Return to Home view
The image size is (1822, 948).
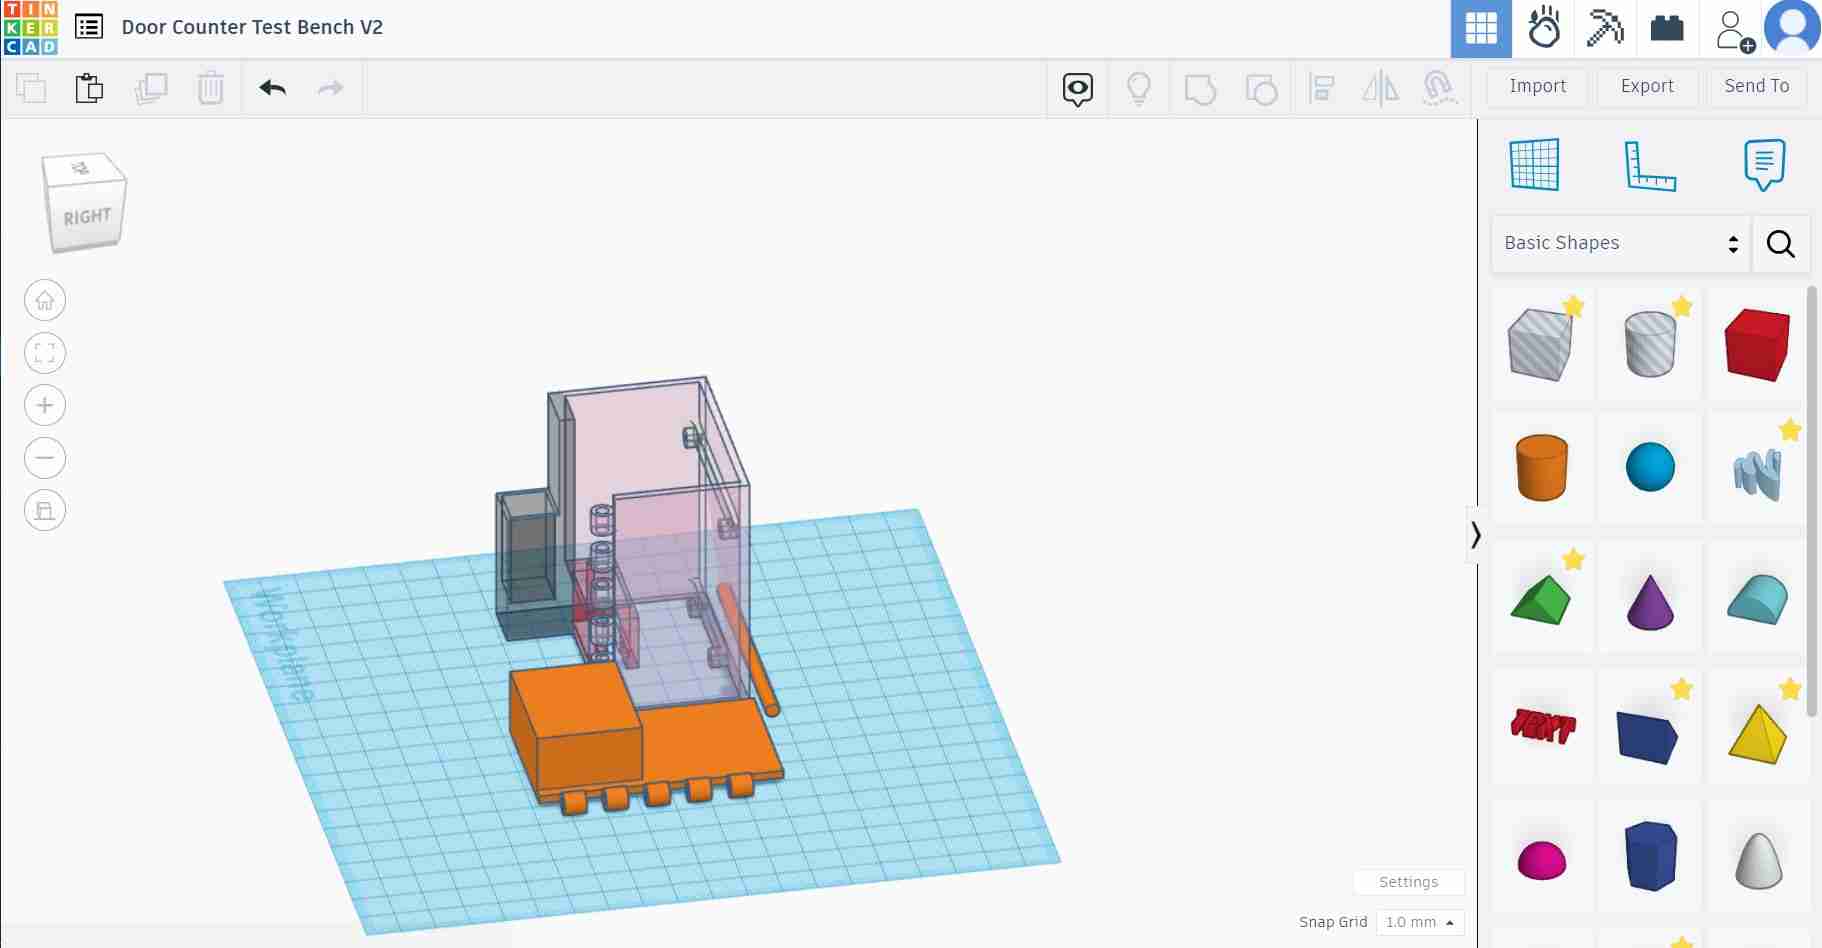coord(44,300)
